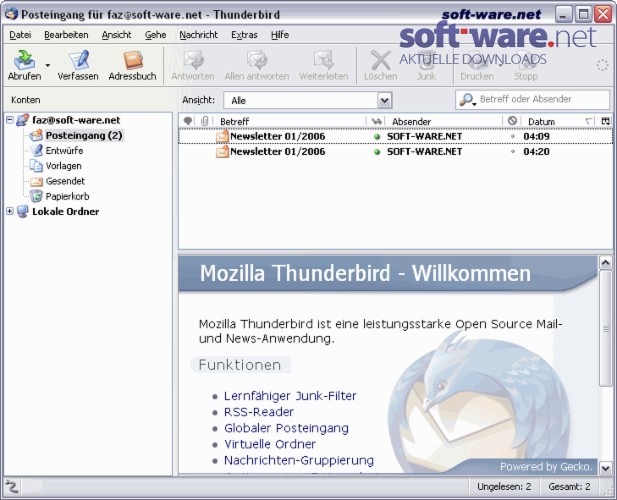Click the Abrufen get-mail icon
The height and width of the screenshot is (500, 617).
tap(24, 60)
